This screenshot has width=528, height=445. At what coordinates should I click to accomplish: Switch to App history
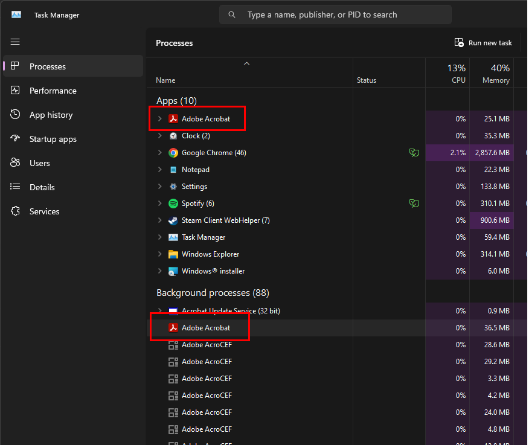point(73,115)
